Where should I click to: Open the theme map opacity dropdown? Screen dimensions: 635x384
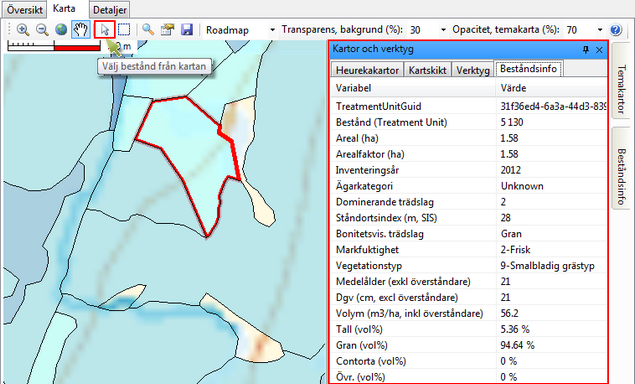pos(600,30)
